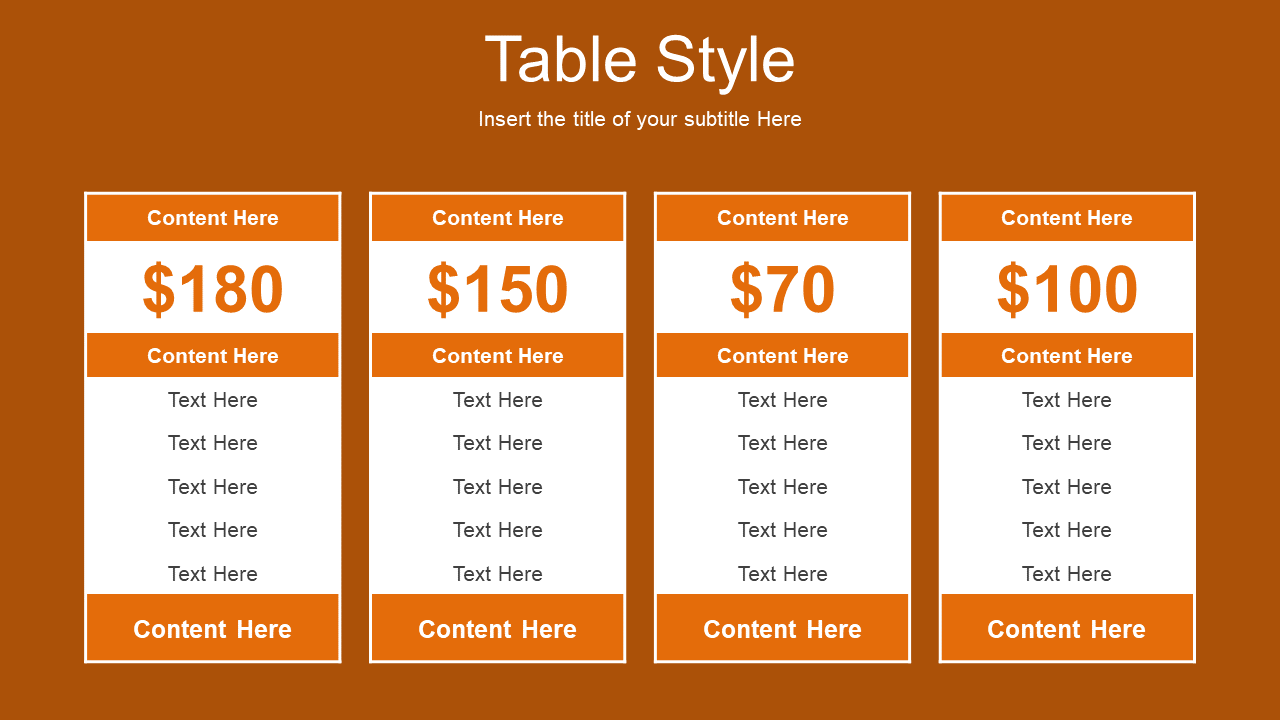
Task: Click the top "Content Here" header above $150
Action: tap(498, 218)
